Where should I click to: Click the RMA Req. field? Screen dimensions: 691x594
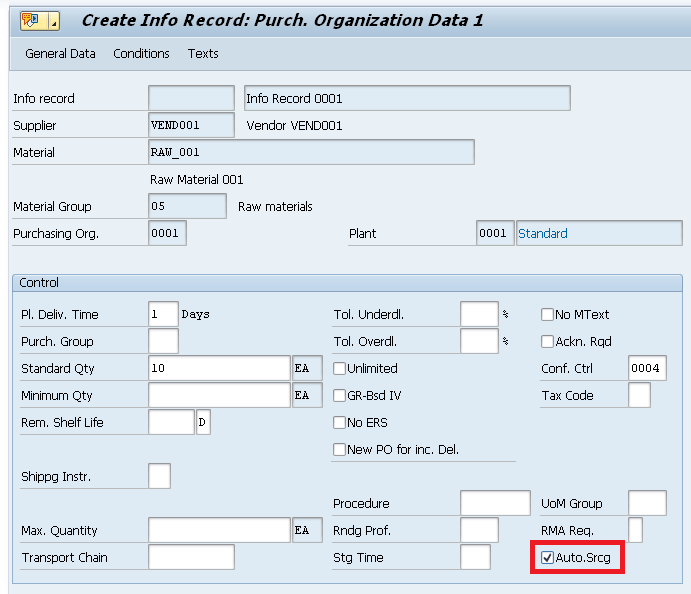tap(635, 530)
